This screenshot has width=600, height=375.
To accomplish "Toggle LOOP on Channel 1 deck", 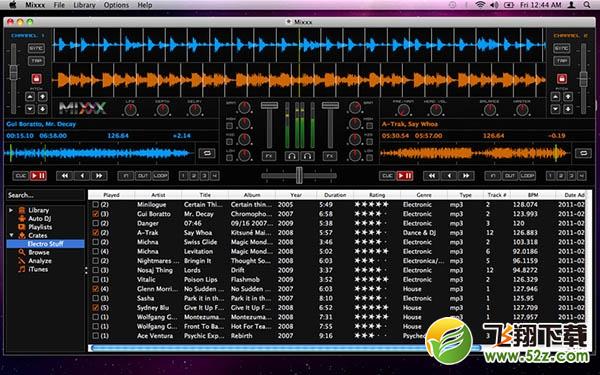I will coord(160,176).
